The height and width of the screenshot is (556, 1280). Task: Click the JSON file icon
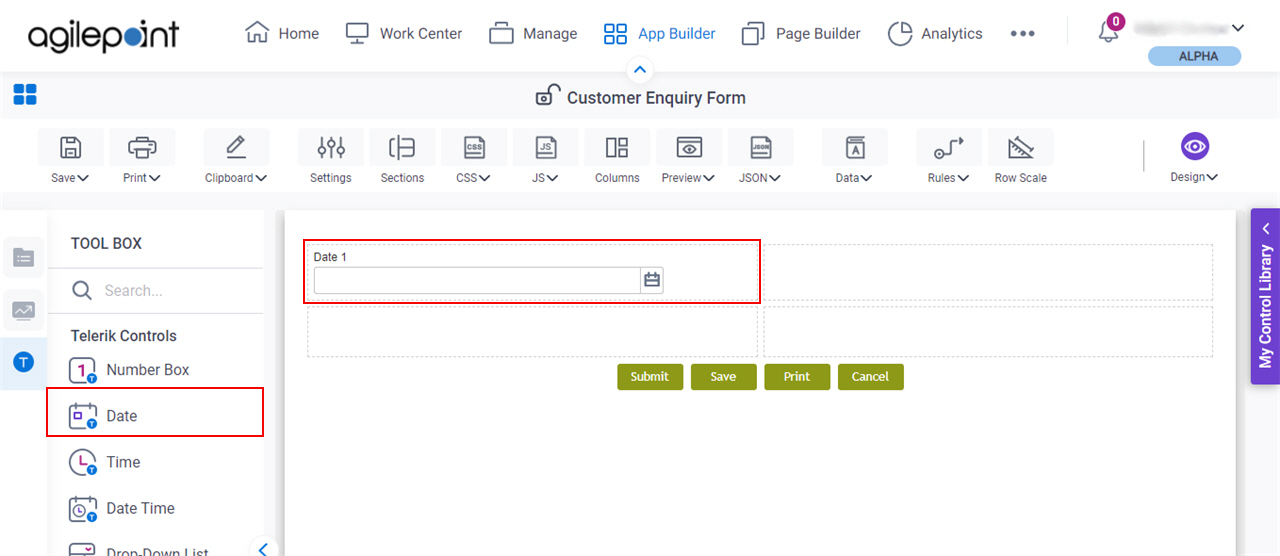click(x=760, y=148)
